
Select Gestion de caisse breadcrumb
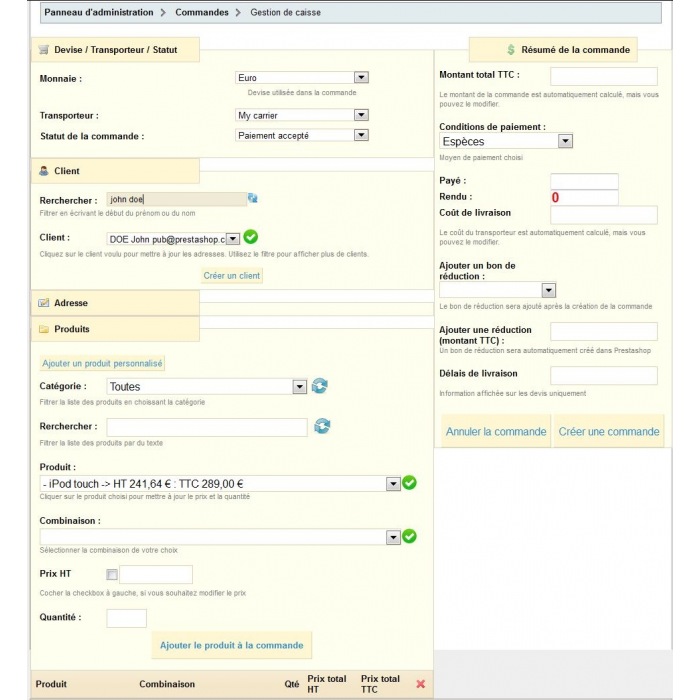285,12
